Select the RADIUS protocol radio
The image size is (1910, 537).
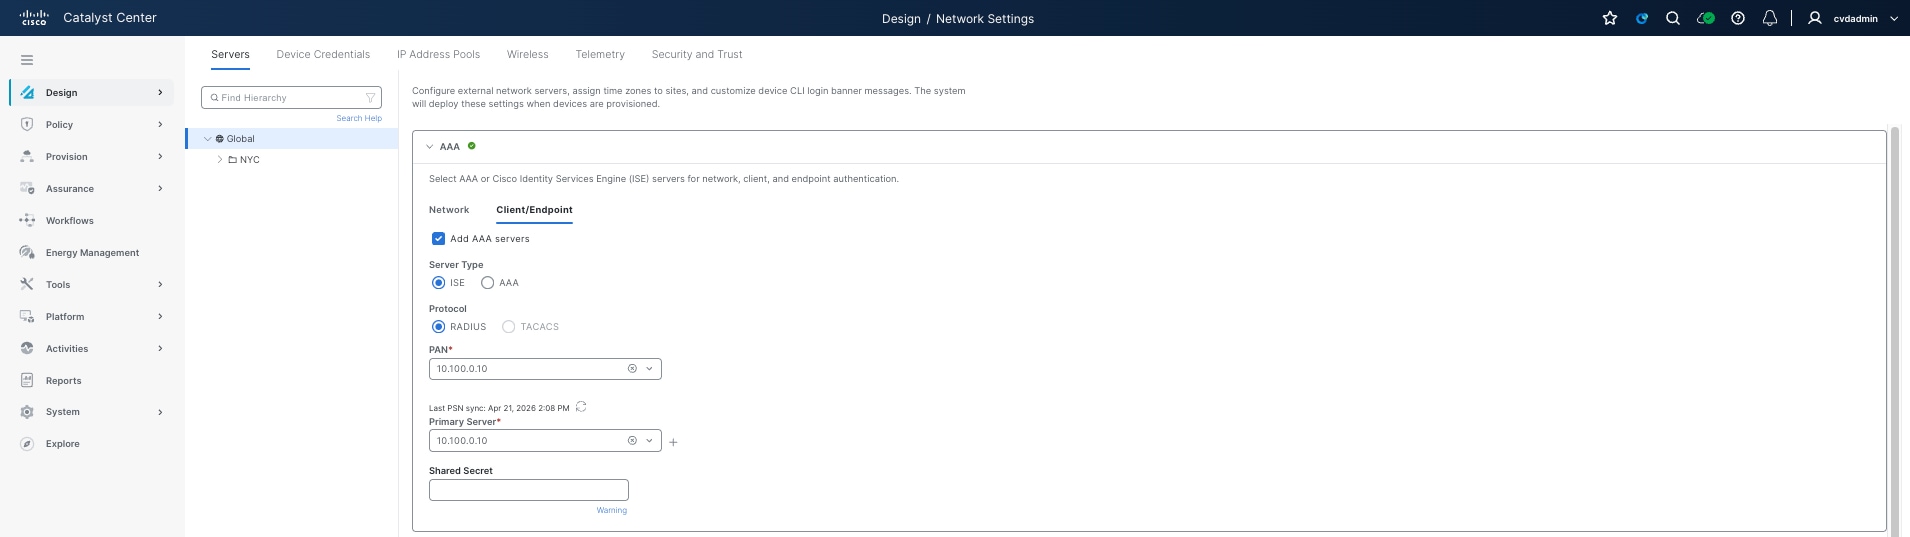click(x=438, y=327)
